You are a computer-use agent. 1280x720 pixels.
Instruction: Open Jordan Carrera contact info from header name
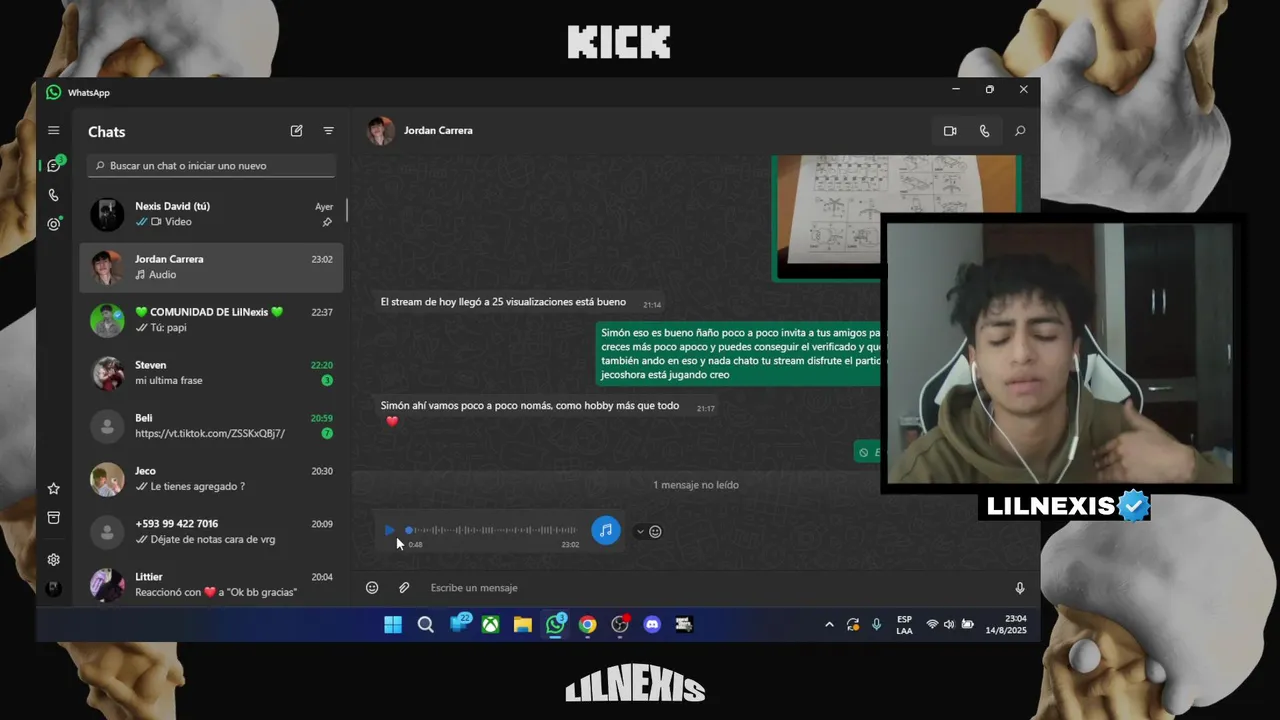pos(438,130)
